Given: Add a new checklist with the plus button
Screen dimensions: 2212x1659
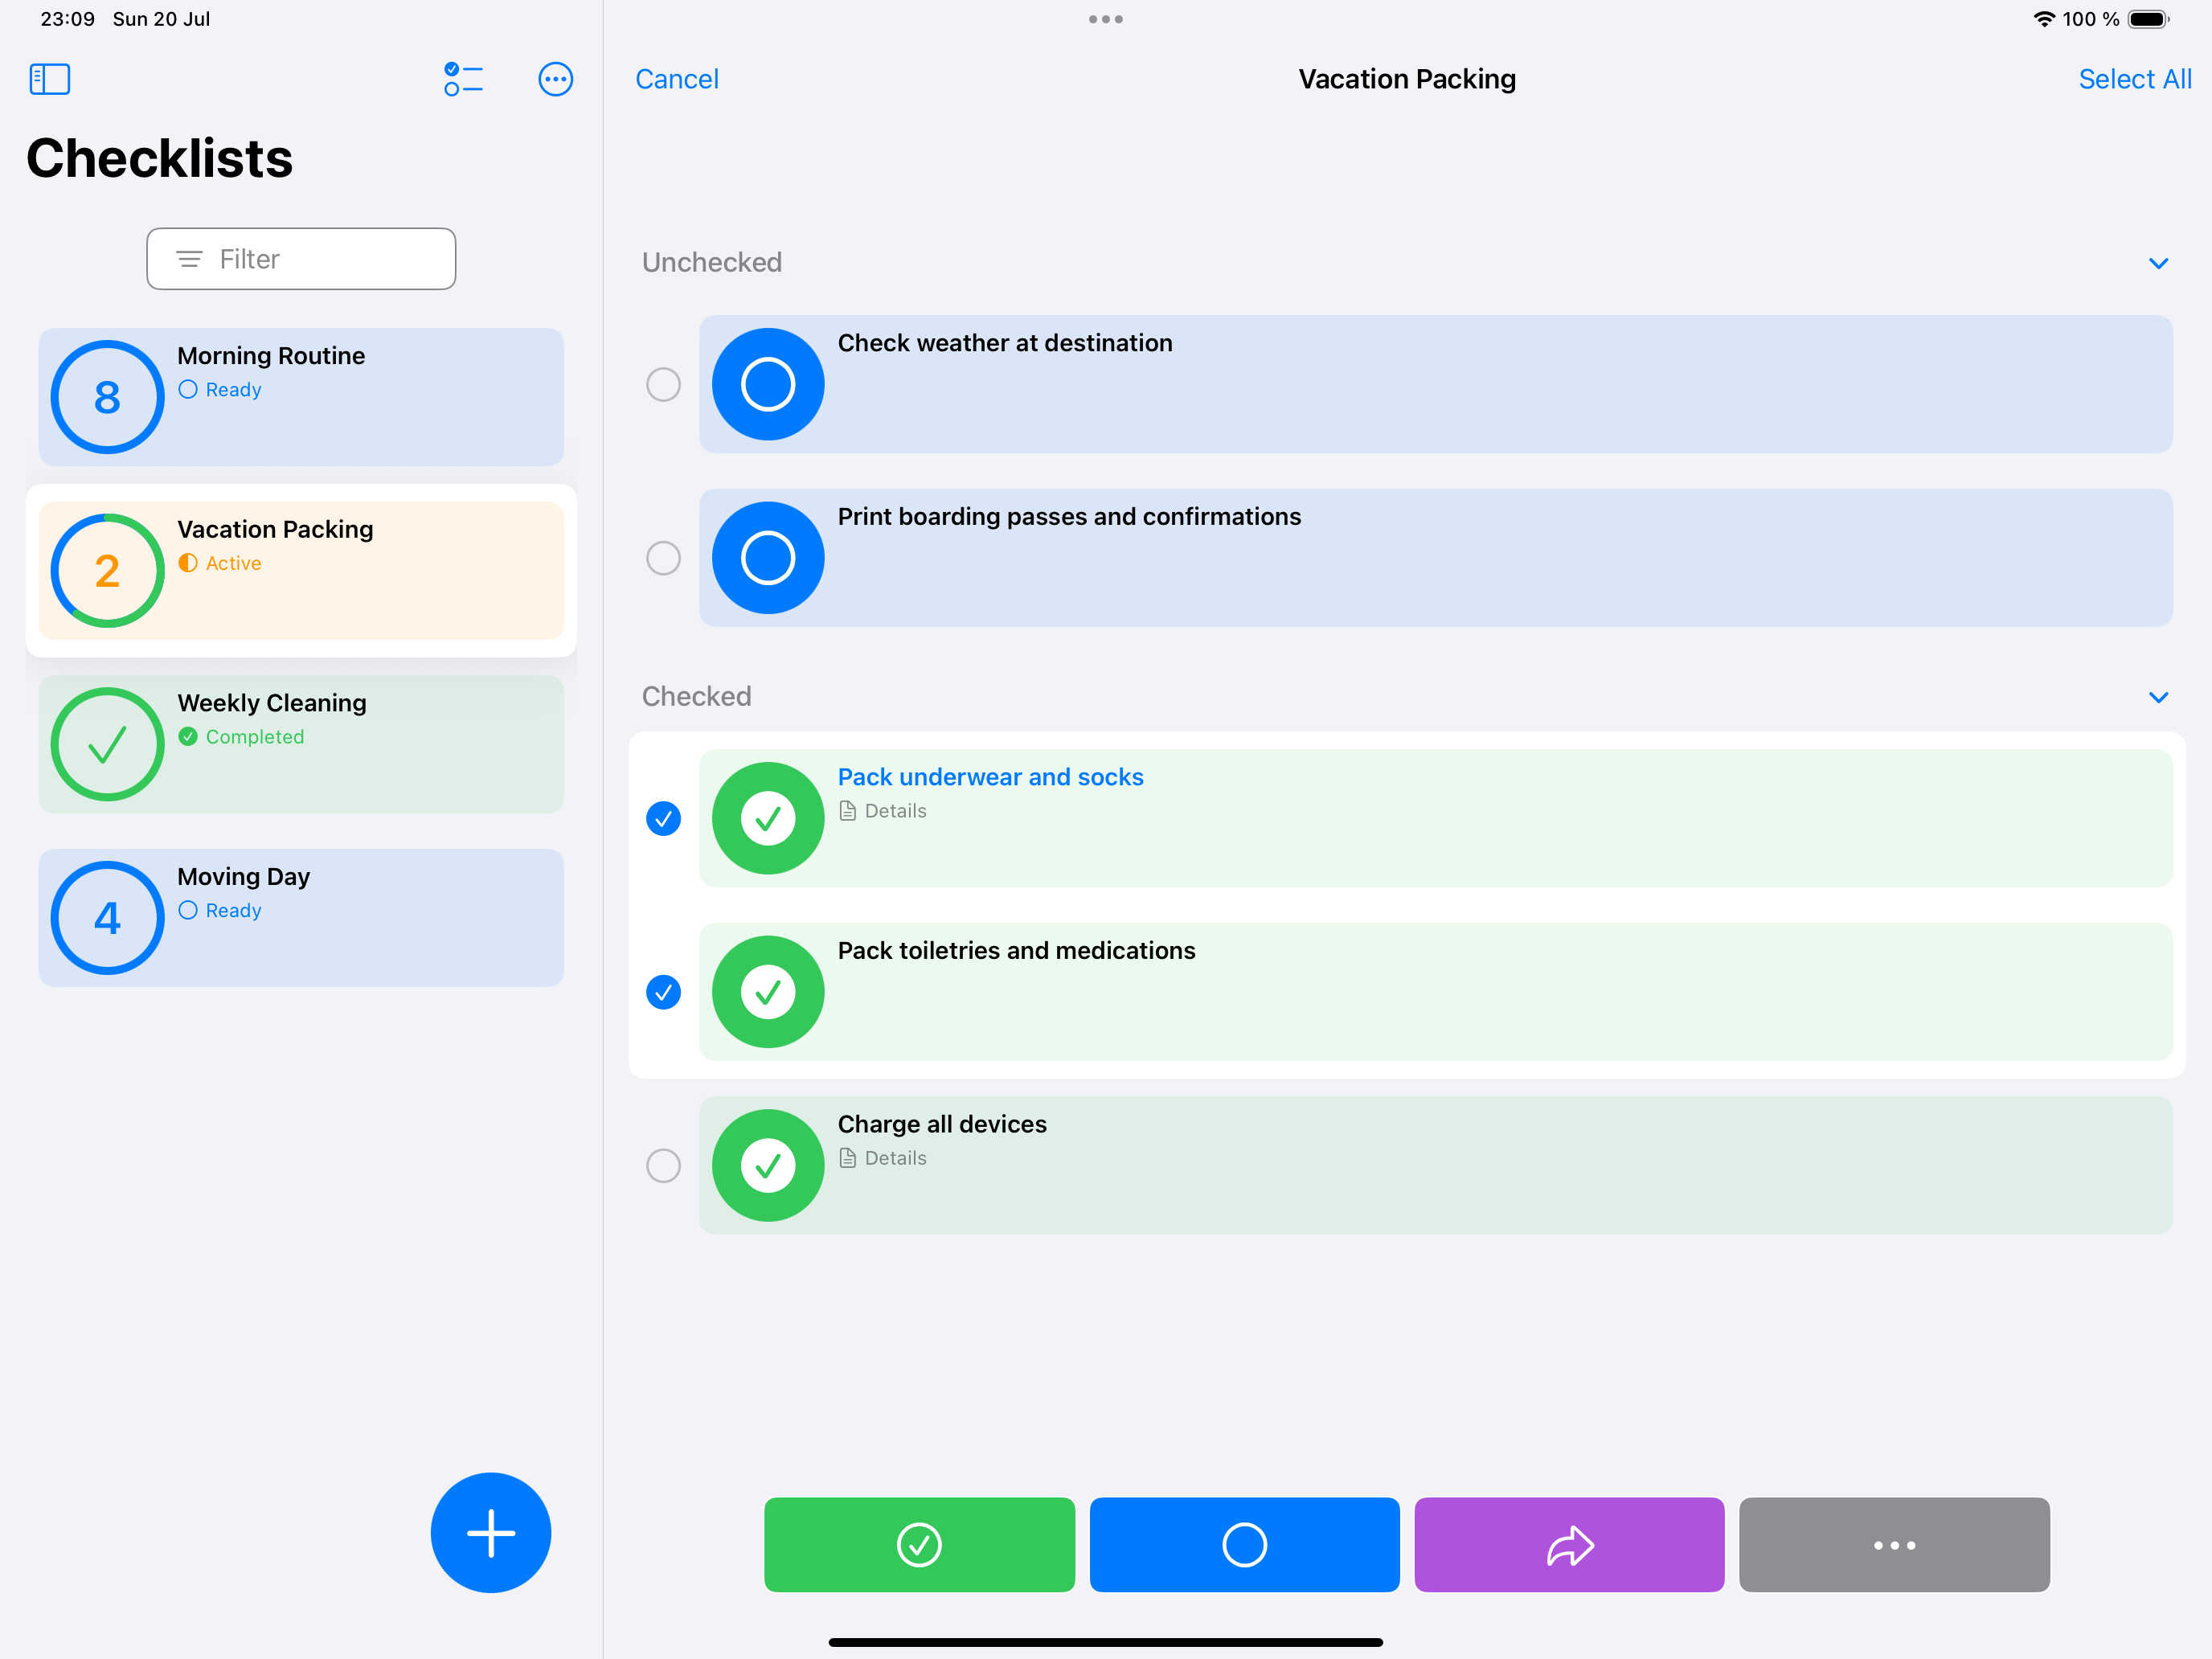Looking at the screenshot, I should pos(490,1532).
